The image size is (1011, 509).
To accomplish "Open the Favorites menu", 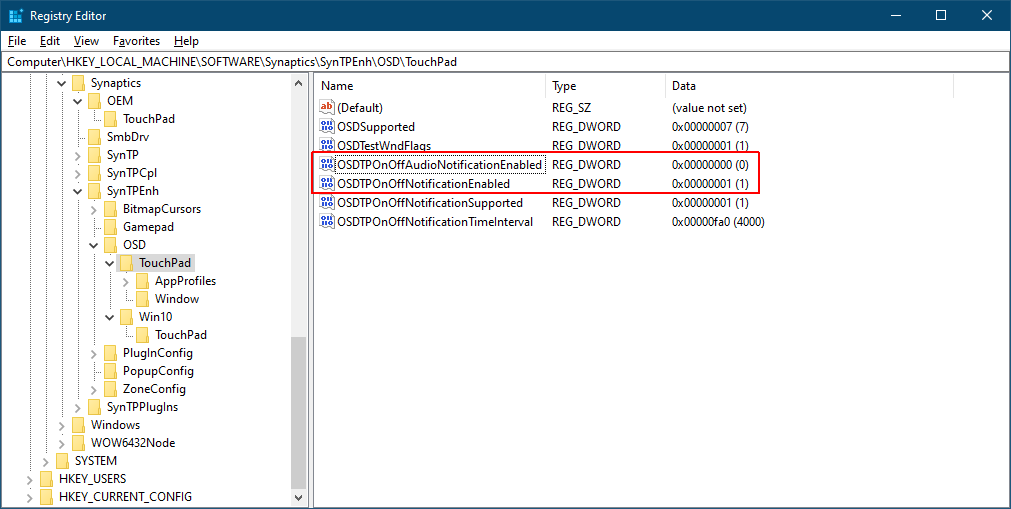I will click(136, 41).
